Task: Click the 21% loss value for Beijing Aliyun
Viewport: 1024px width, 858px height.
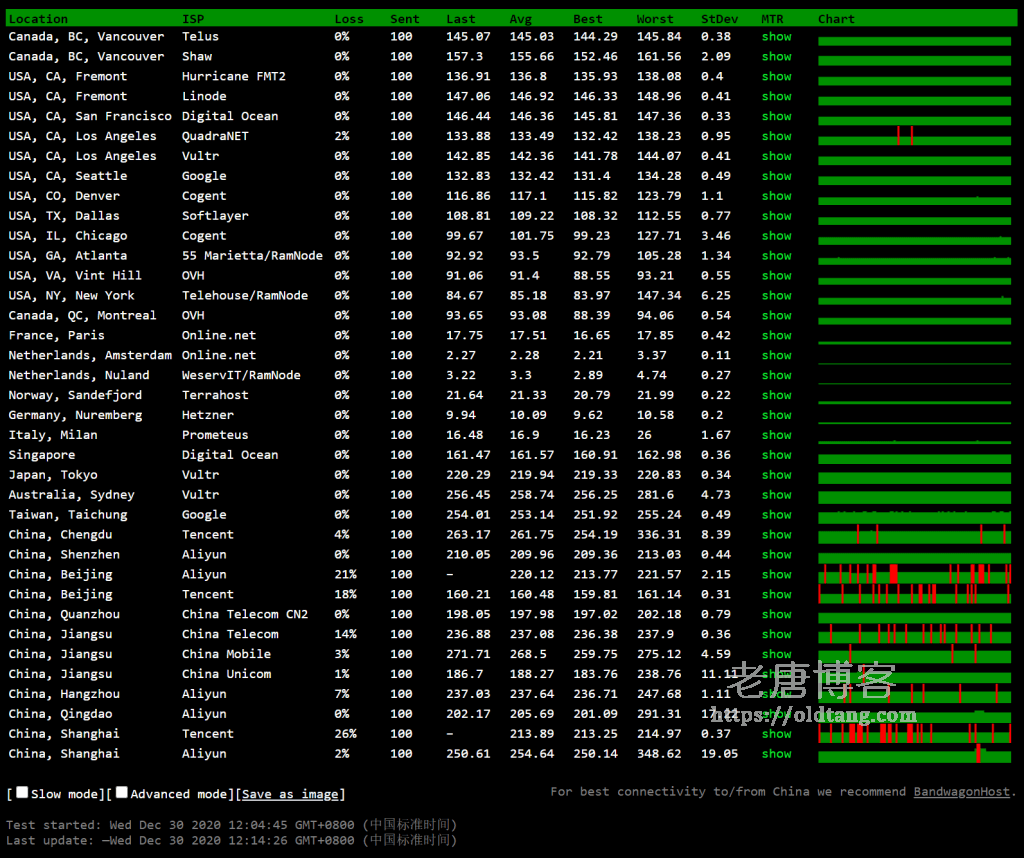Action: 345,574
